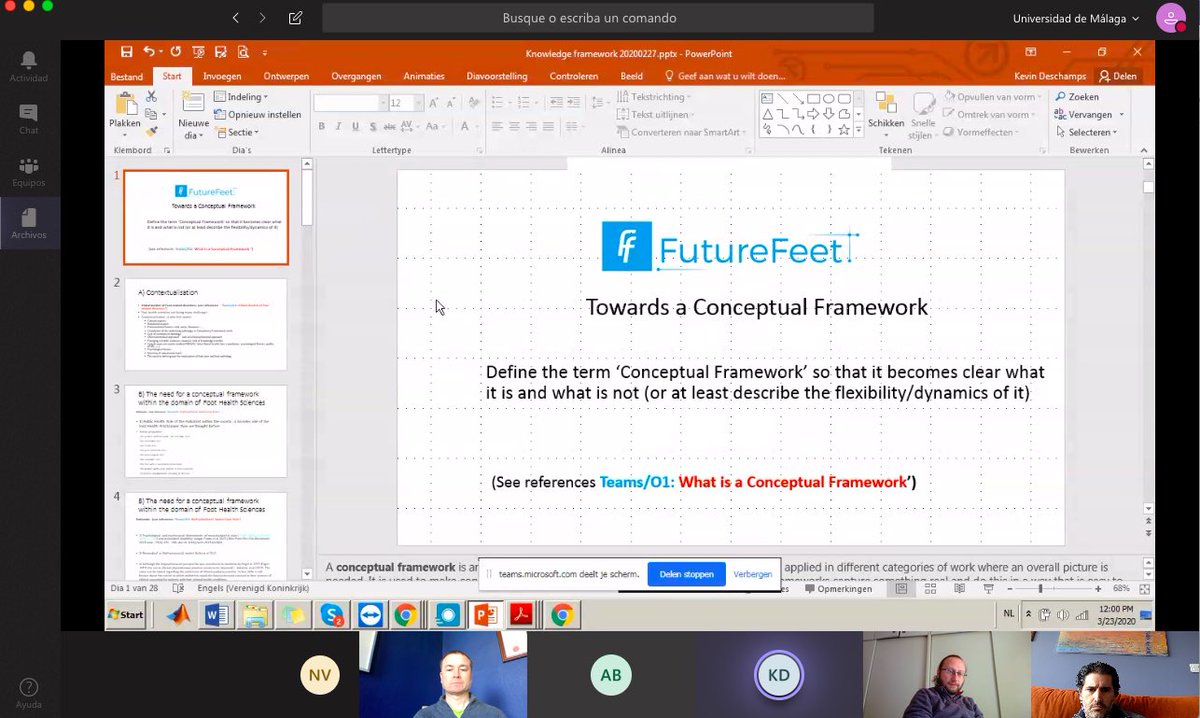Click the PowerPoint Save icon
The width and height of the screenshot is (1200, 718).
126,52
